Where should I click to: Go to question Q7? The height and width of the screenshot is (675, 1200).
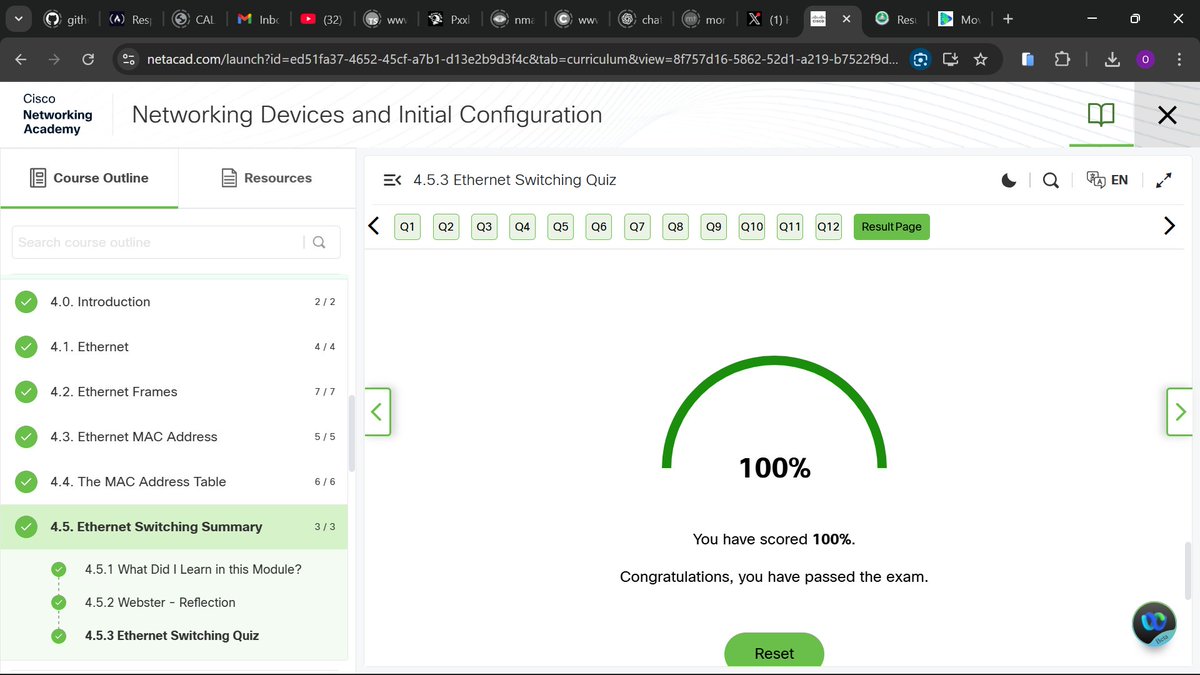tap(637, 227)
